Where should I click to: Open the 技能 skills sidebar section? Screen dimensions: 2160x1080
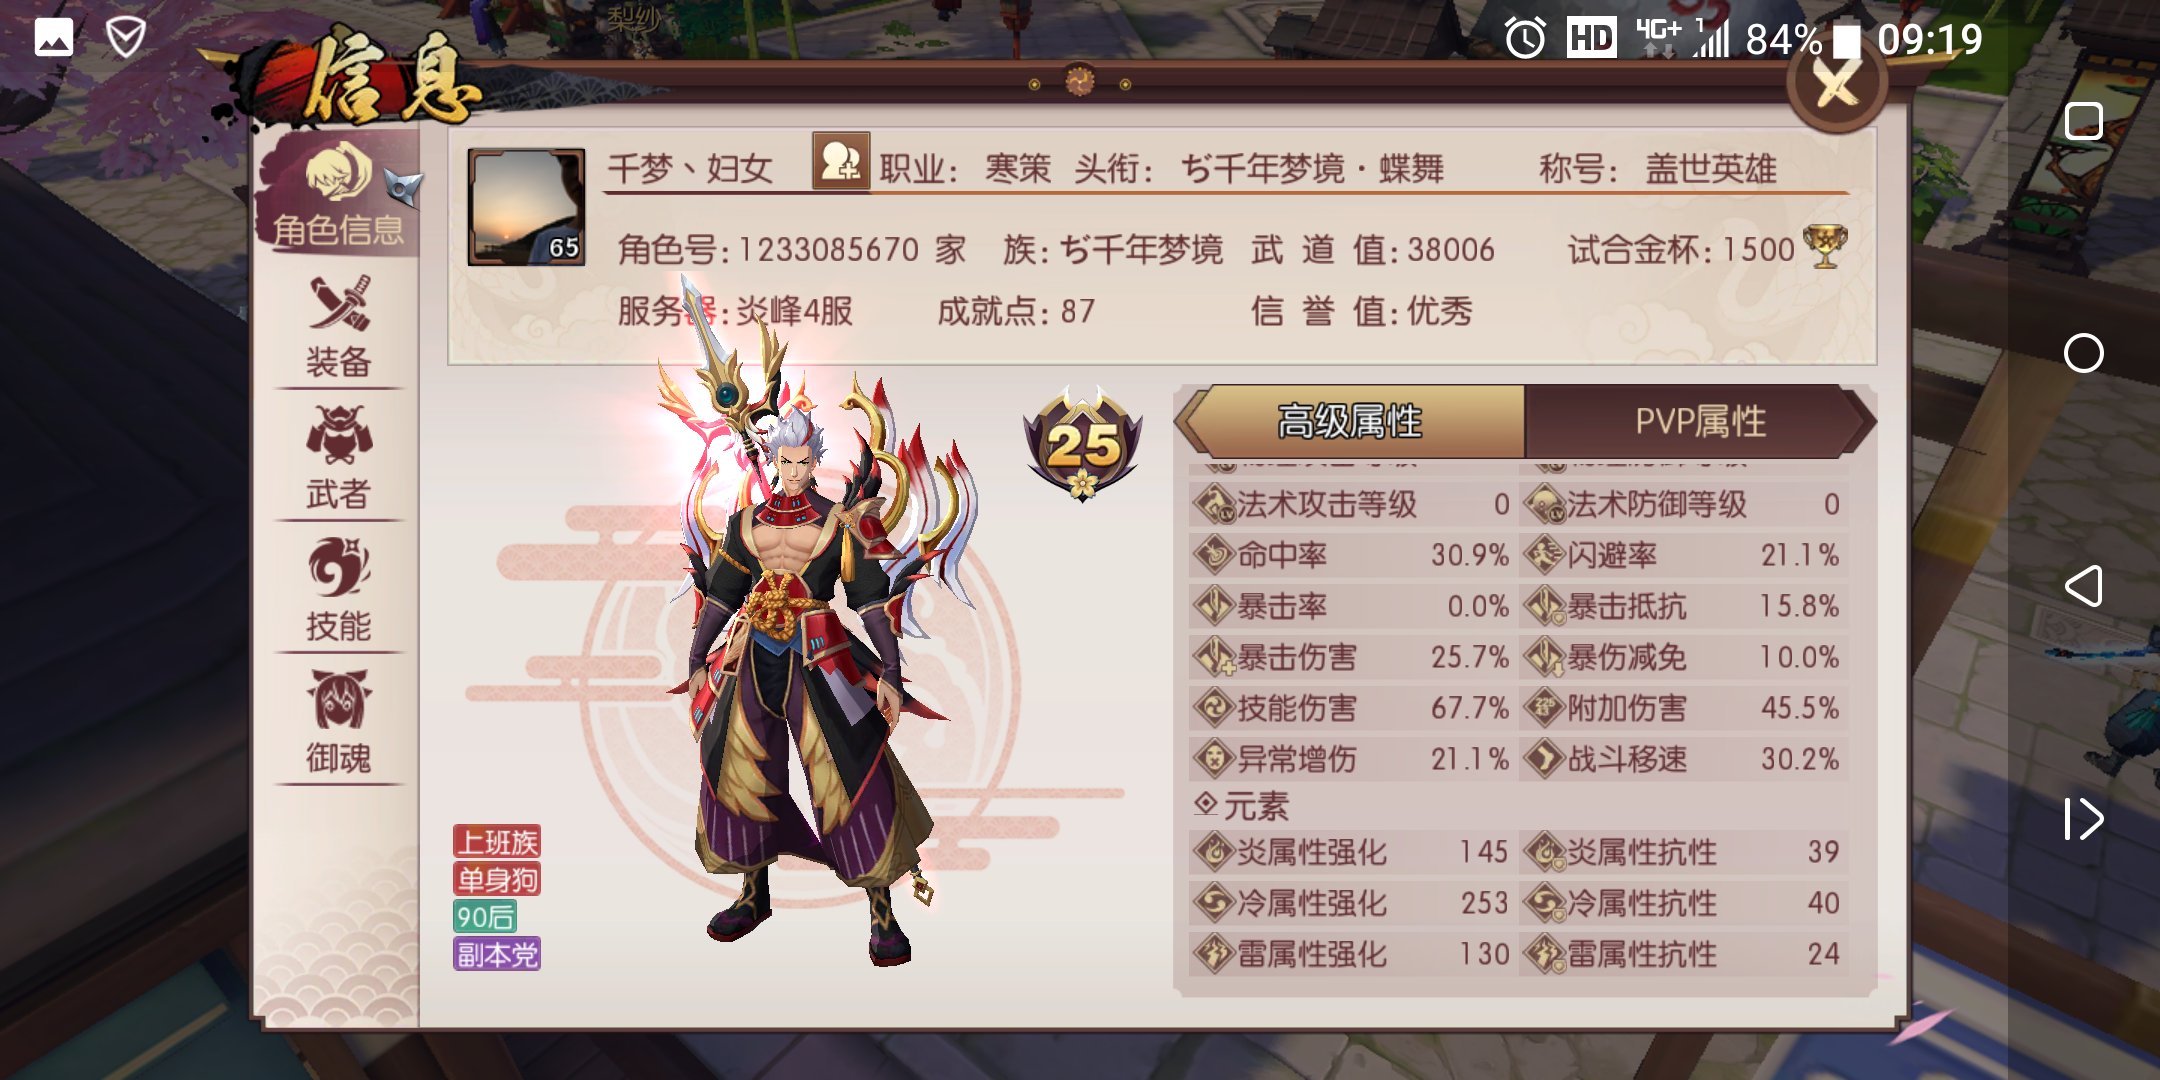pyautogui.click(x=338, y=590)
